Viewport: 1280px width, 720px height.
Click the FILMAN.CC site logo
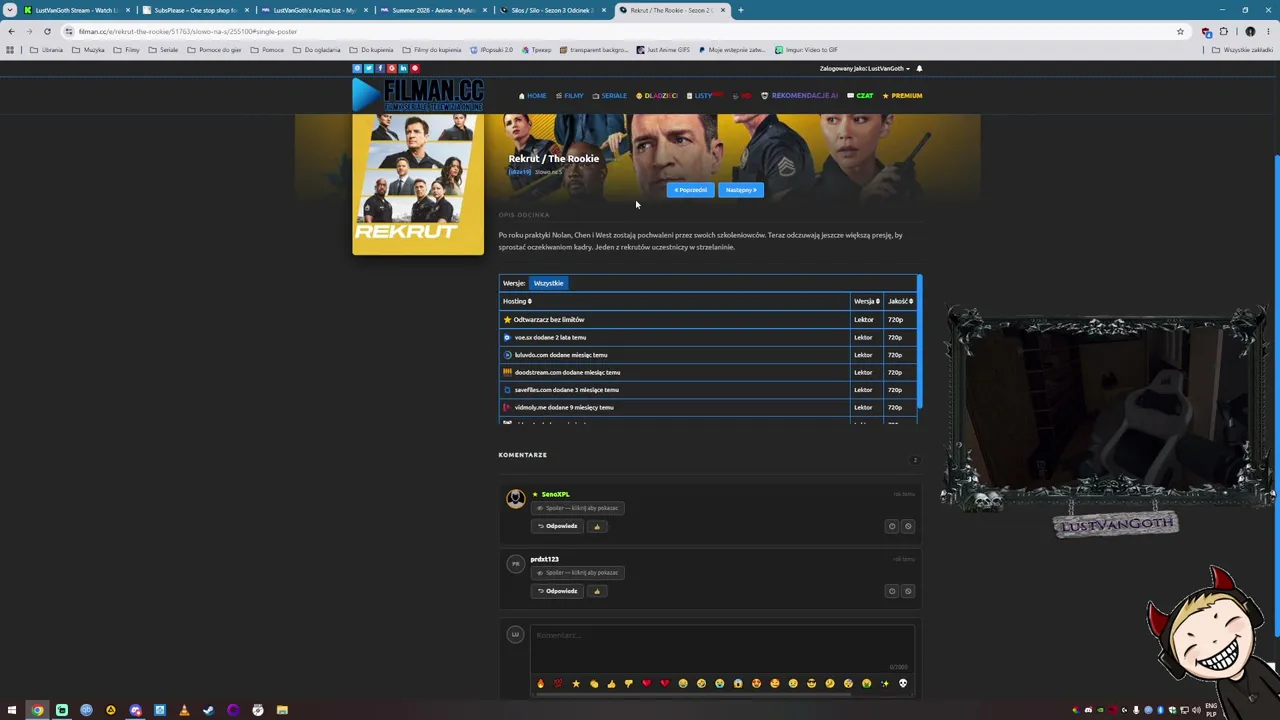[x=418, y=94]
